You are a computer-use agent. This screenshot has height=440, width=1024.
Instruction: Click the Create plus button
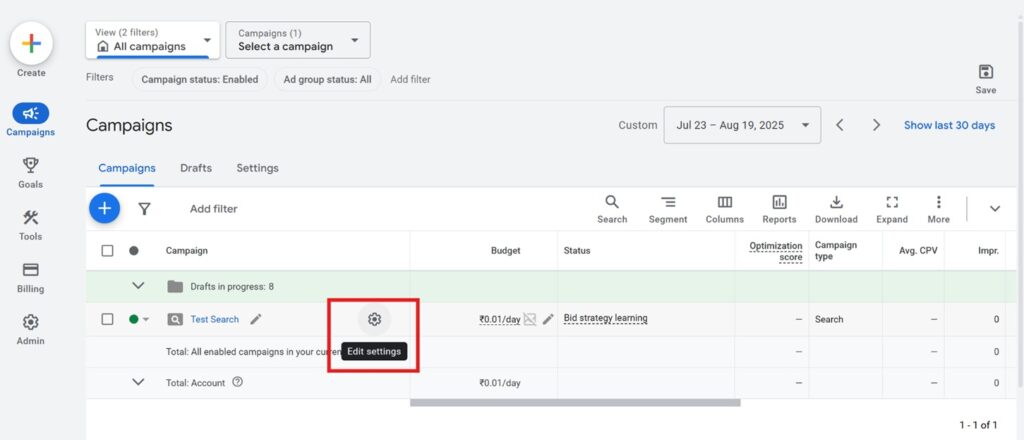(x=31, y=44)
